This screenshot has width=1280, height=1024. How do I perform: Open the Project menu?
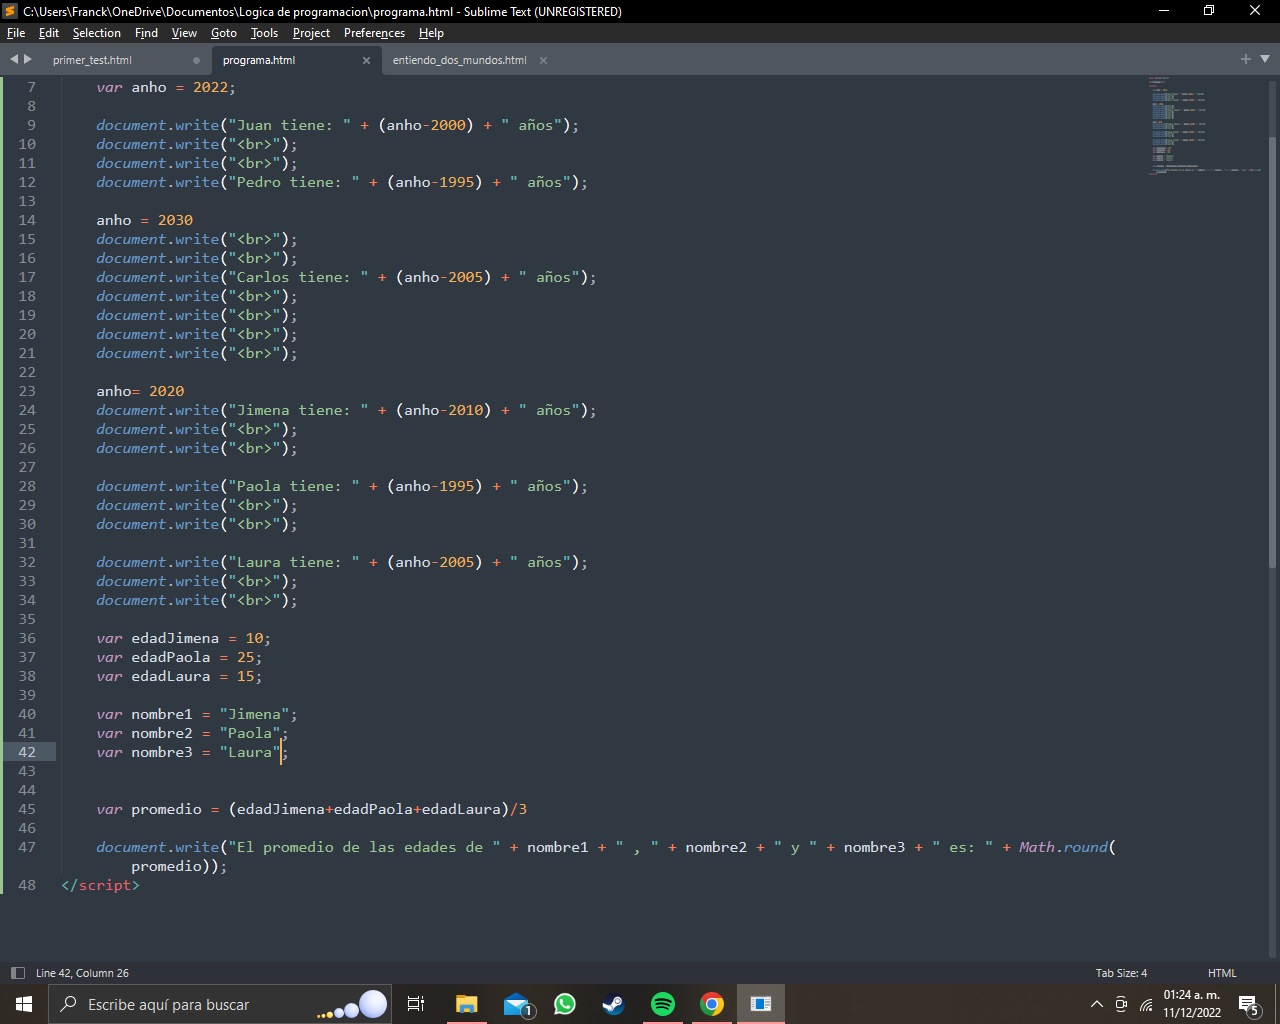(311, 33)
